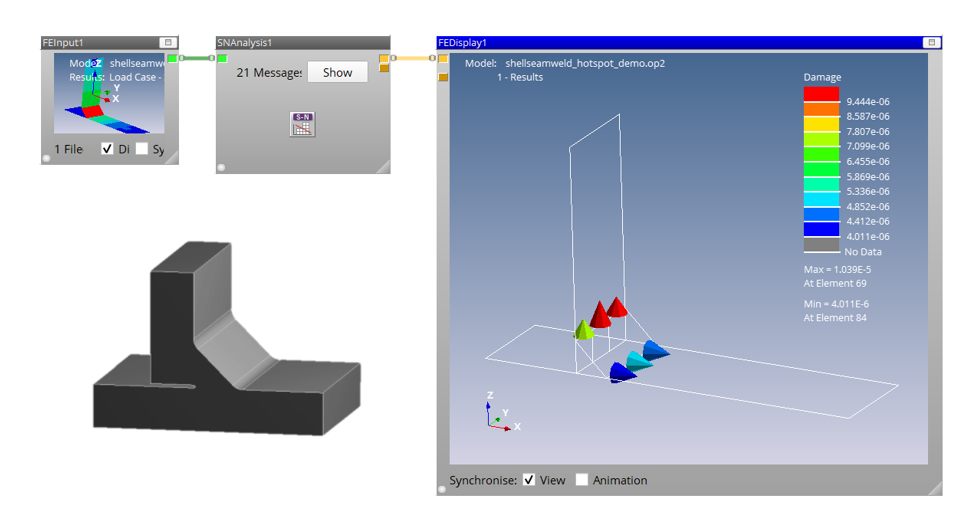The width and height of the screenshot is (964, 518).
Task: Click the 'At Element 84' label
Action: pyautogui.click(x=834, y=318)
